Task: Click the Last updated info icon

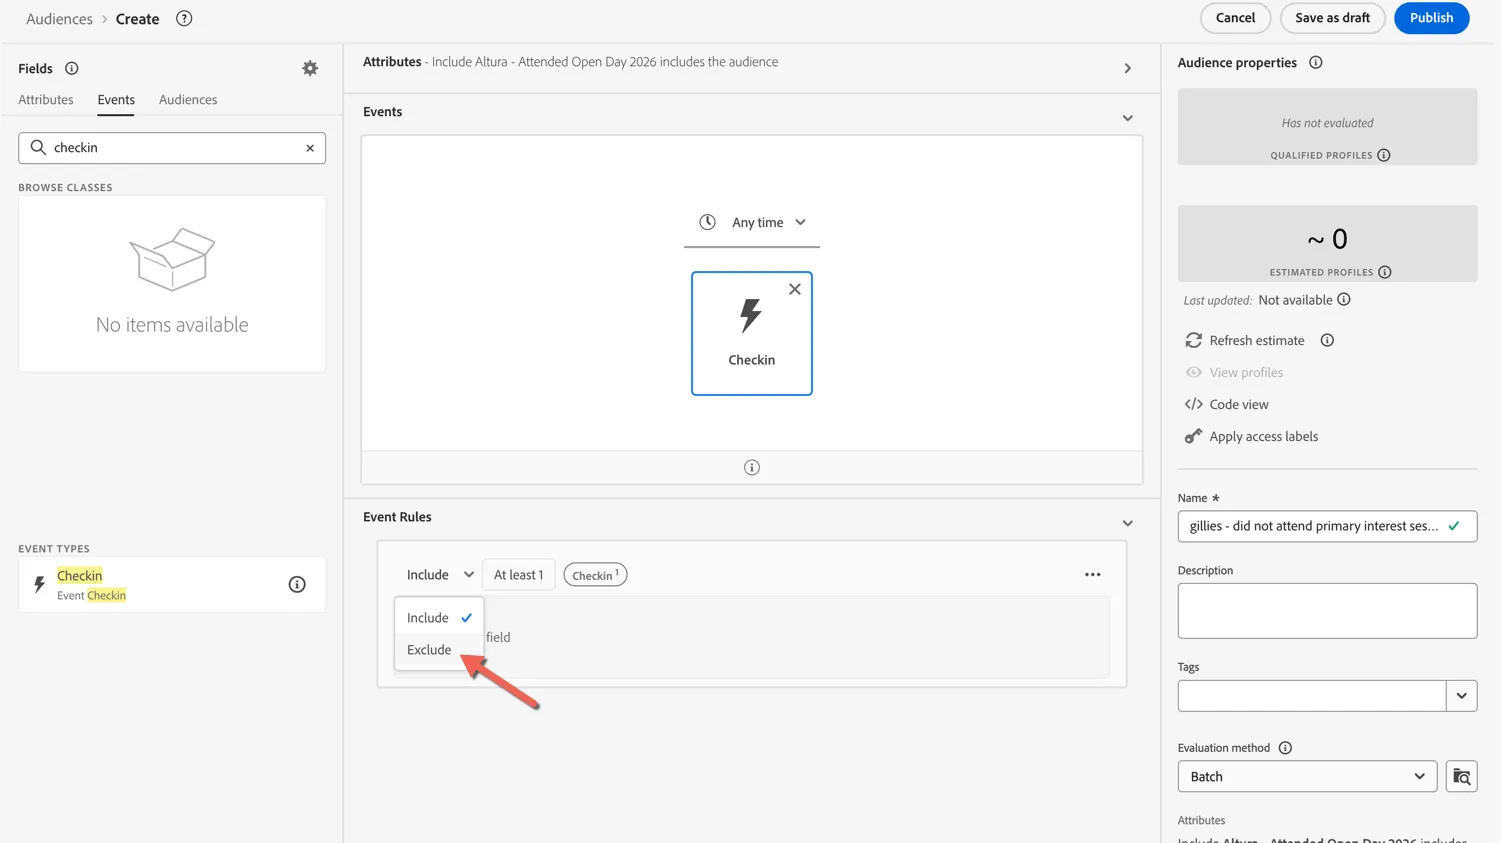Action: pos(1344,299)
